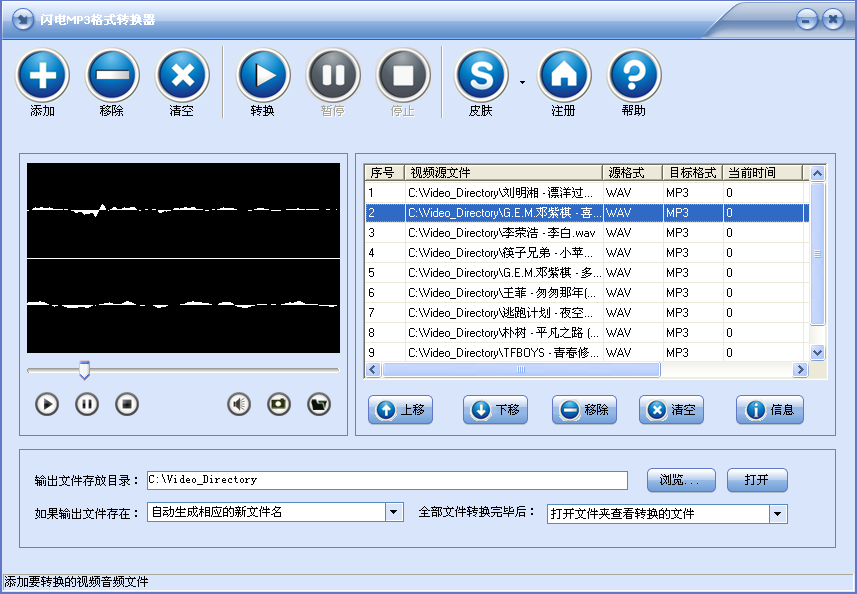Open the Help (帮助) icon
The image size is (857, 594).
tap(634, 76)
